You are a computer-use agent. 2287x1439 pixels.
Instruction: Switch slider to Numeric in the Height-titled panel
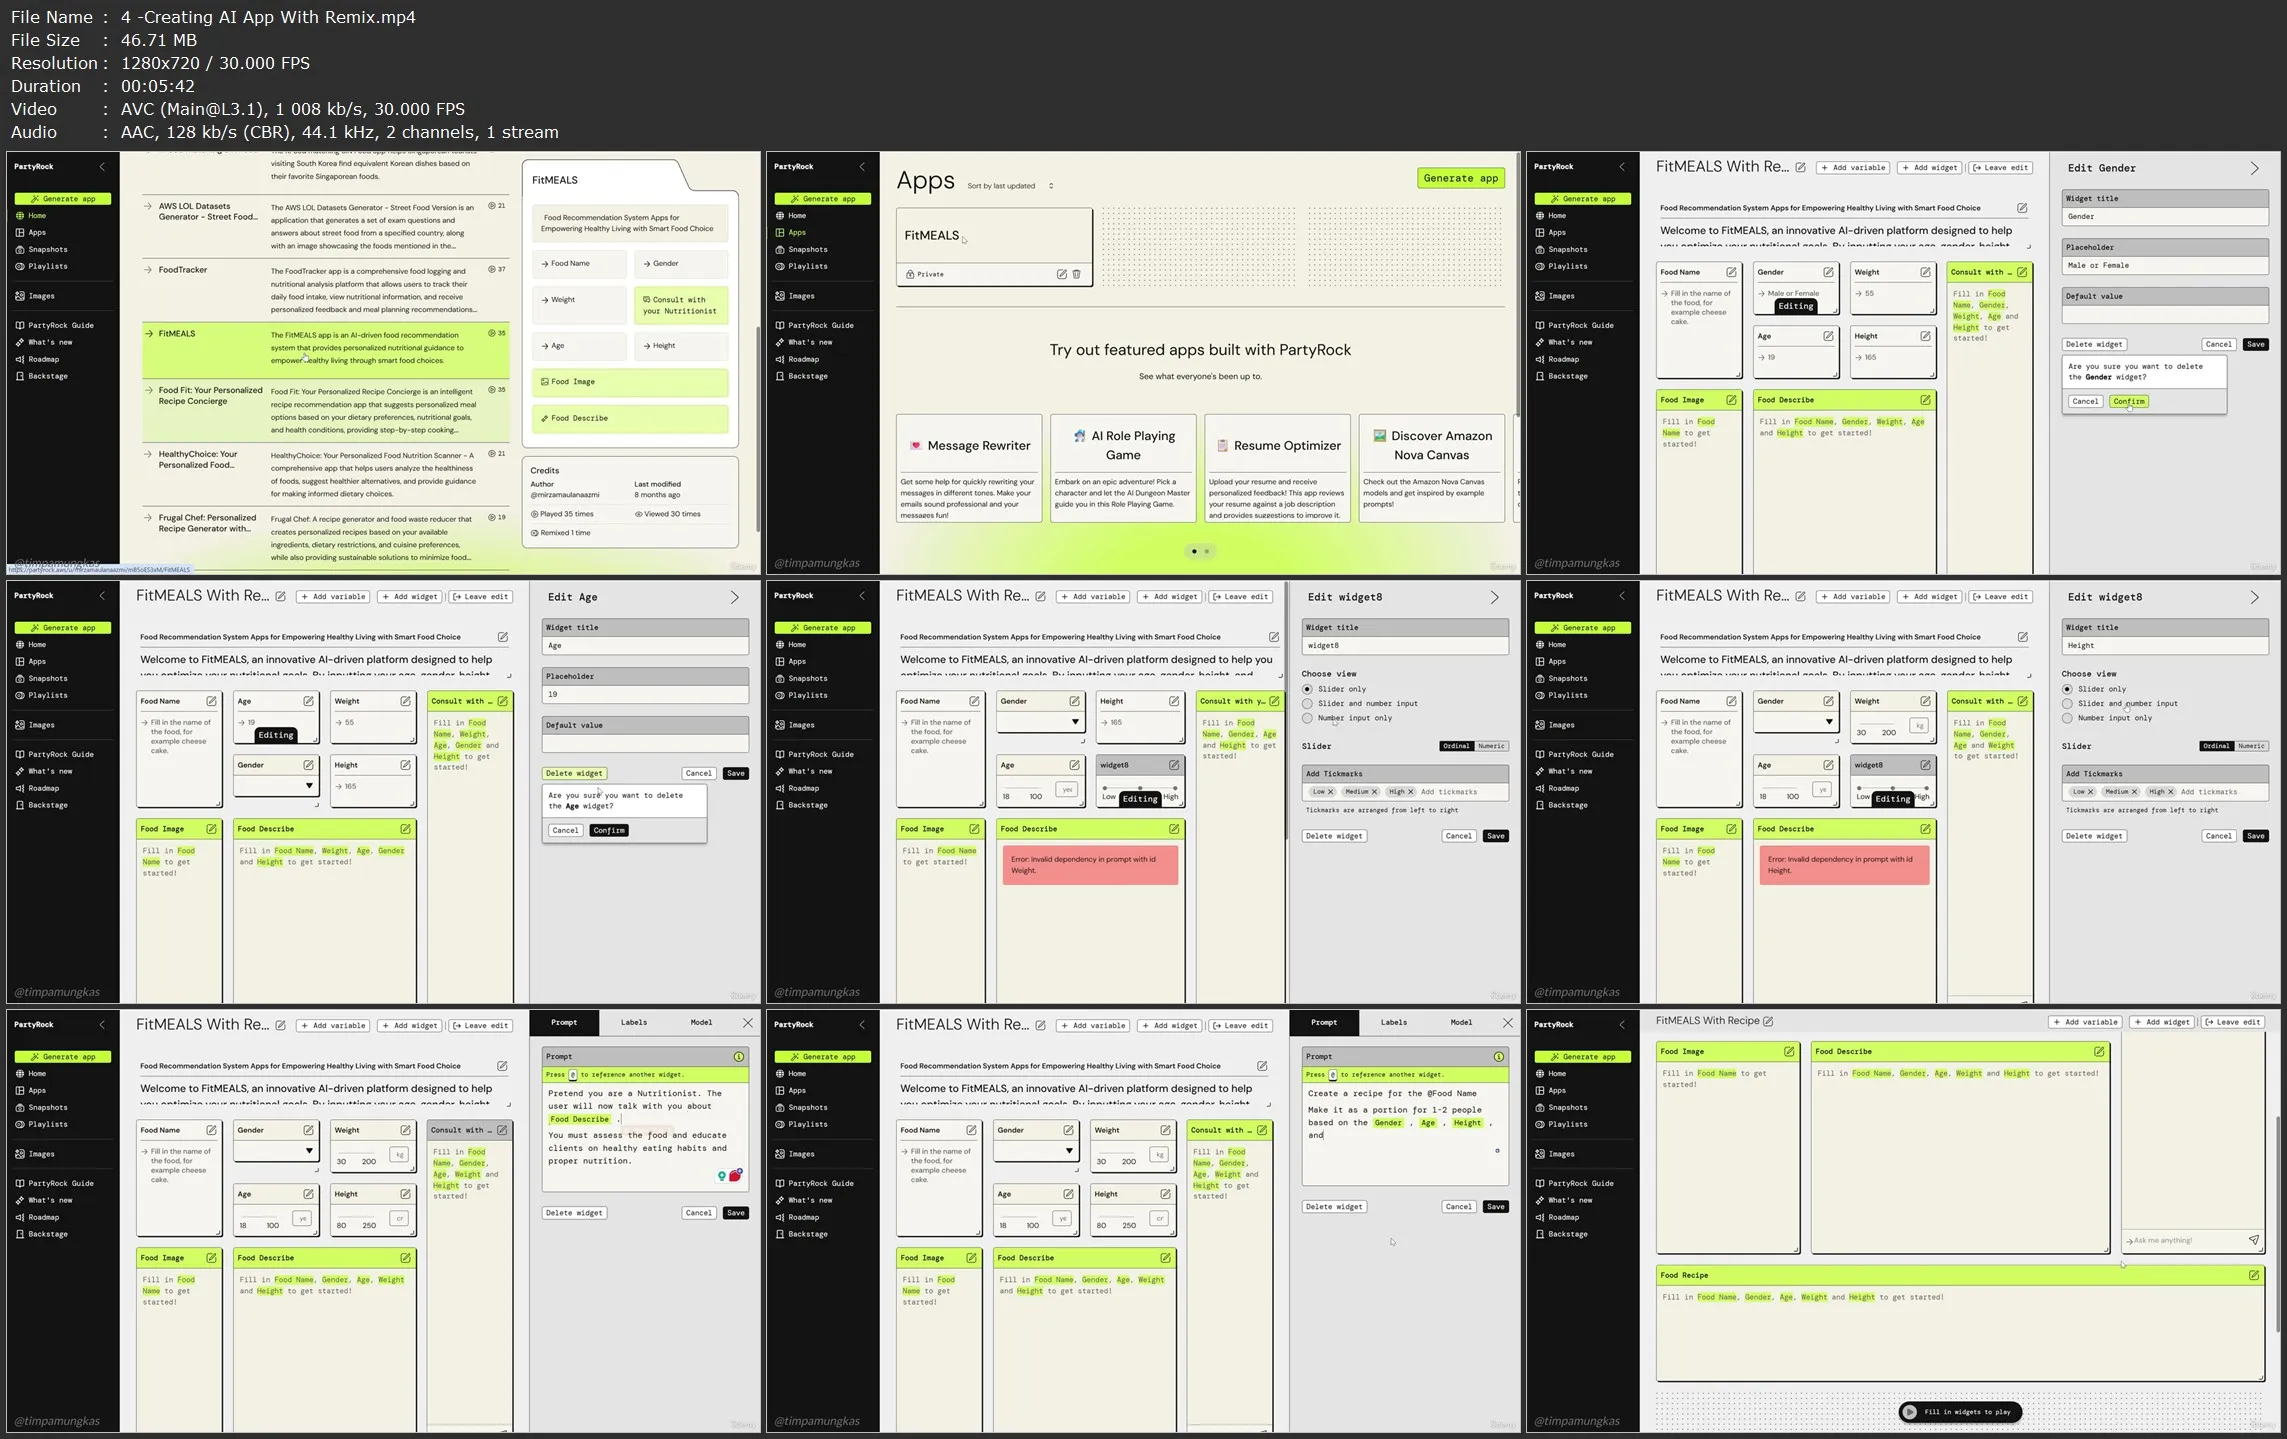(x=2251, y=746)
